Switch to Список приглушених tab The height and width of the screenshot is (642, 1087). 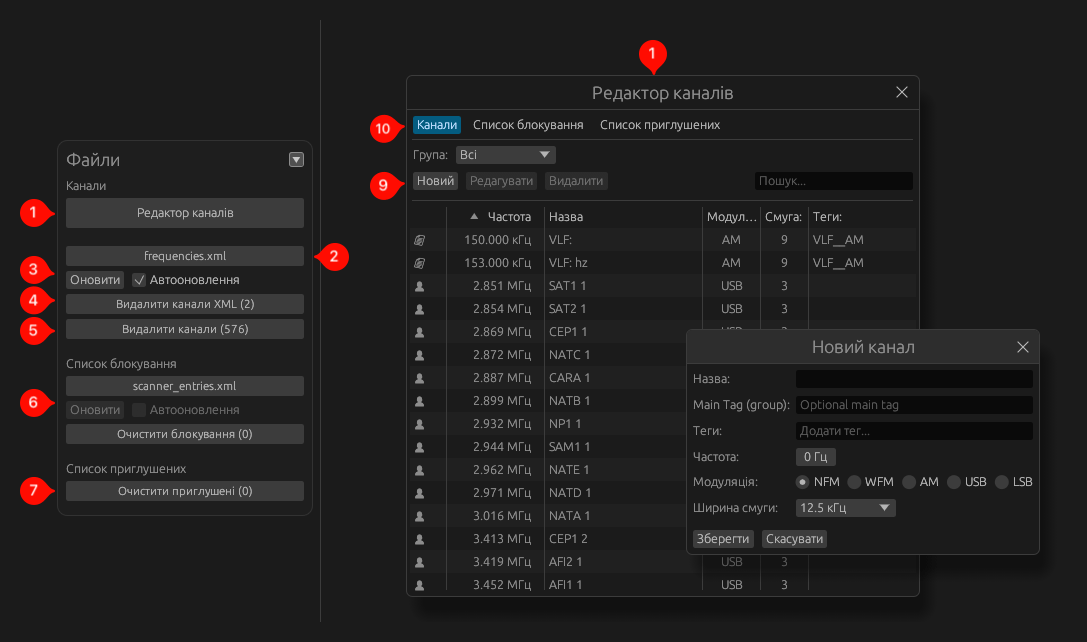pos(660,125)
